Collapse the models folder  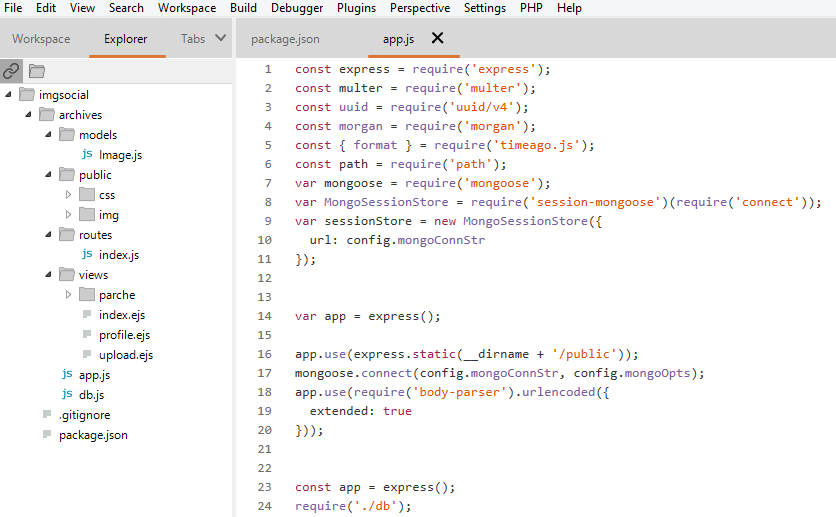pyautogui.click(x=48, y=134)
